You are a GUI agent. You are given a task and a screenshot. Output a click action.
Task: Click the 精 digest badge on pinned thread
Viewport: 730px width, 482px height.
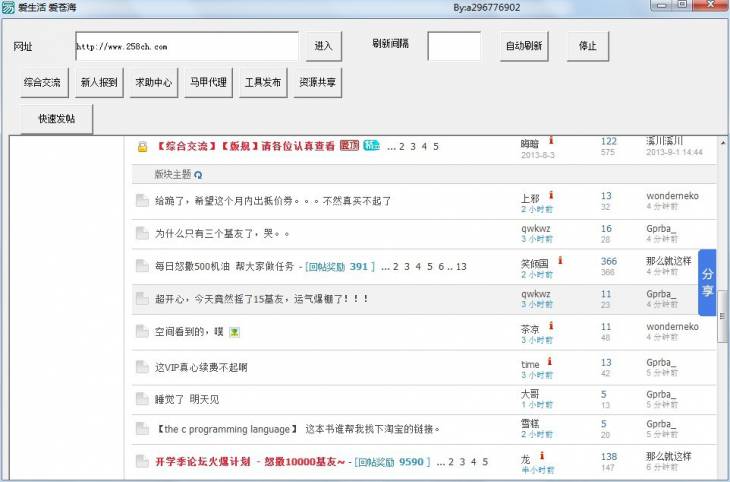371,145
